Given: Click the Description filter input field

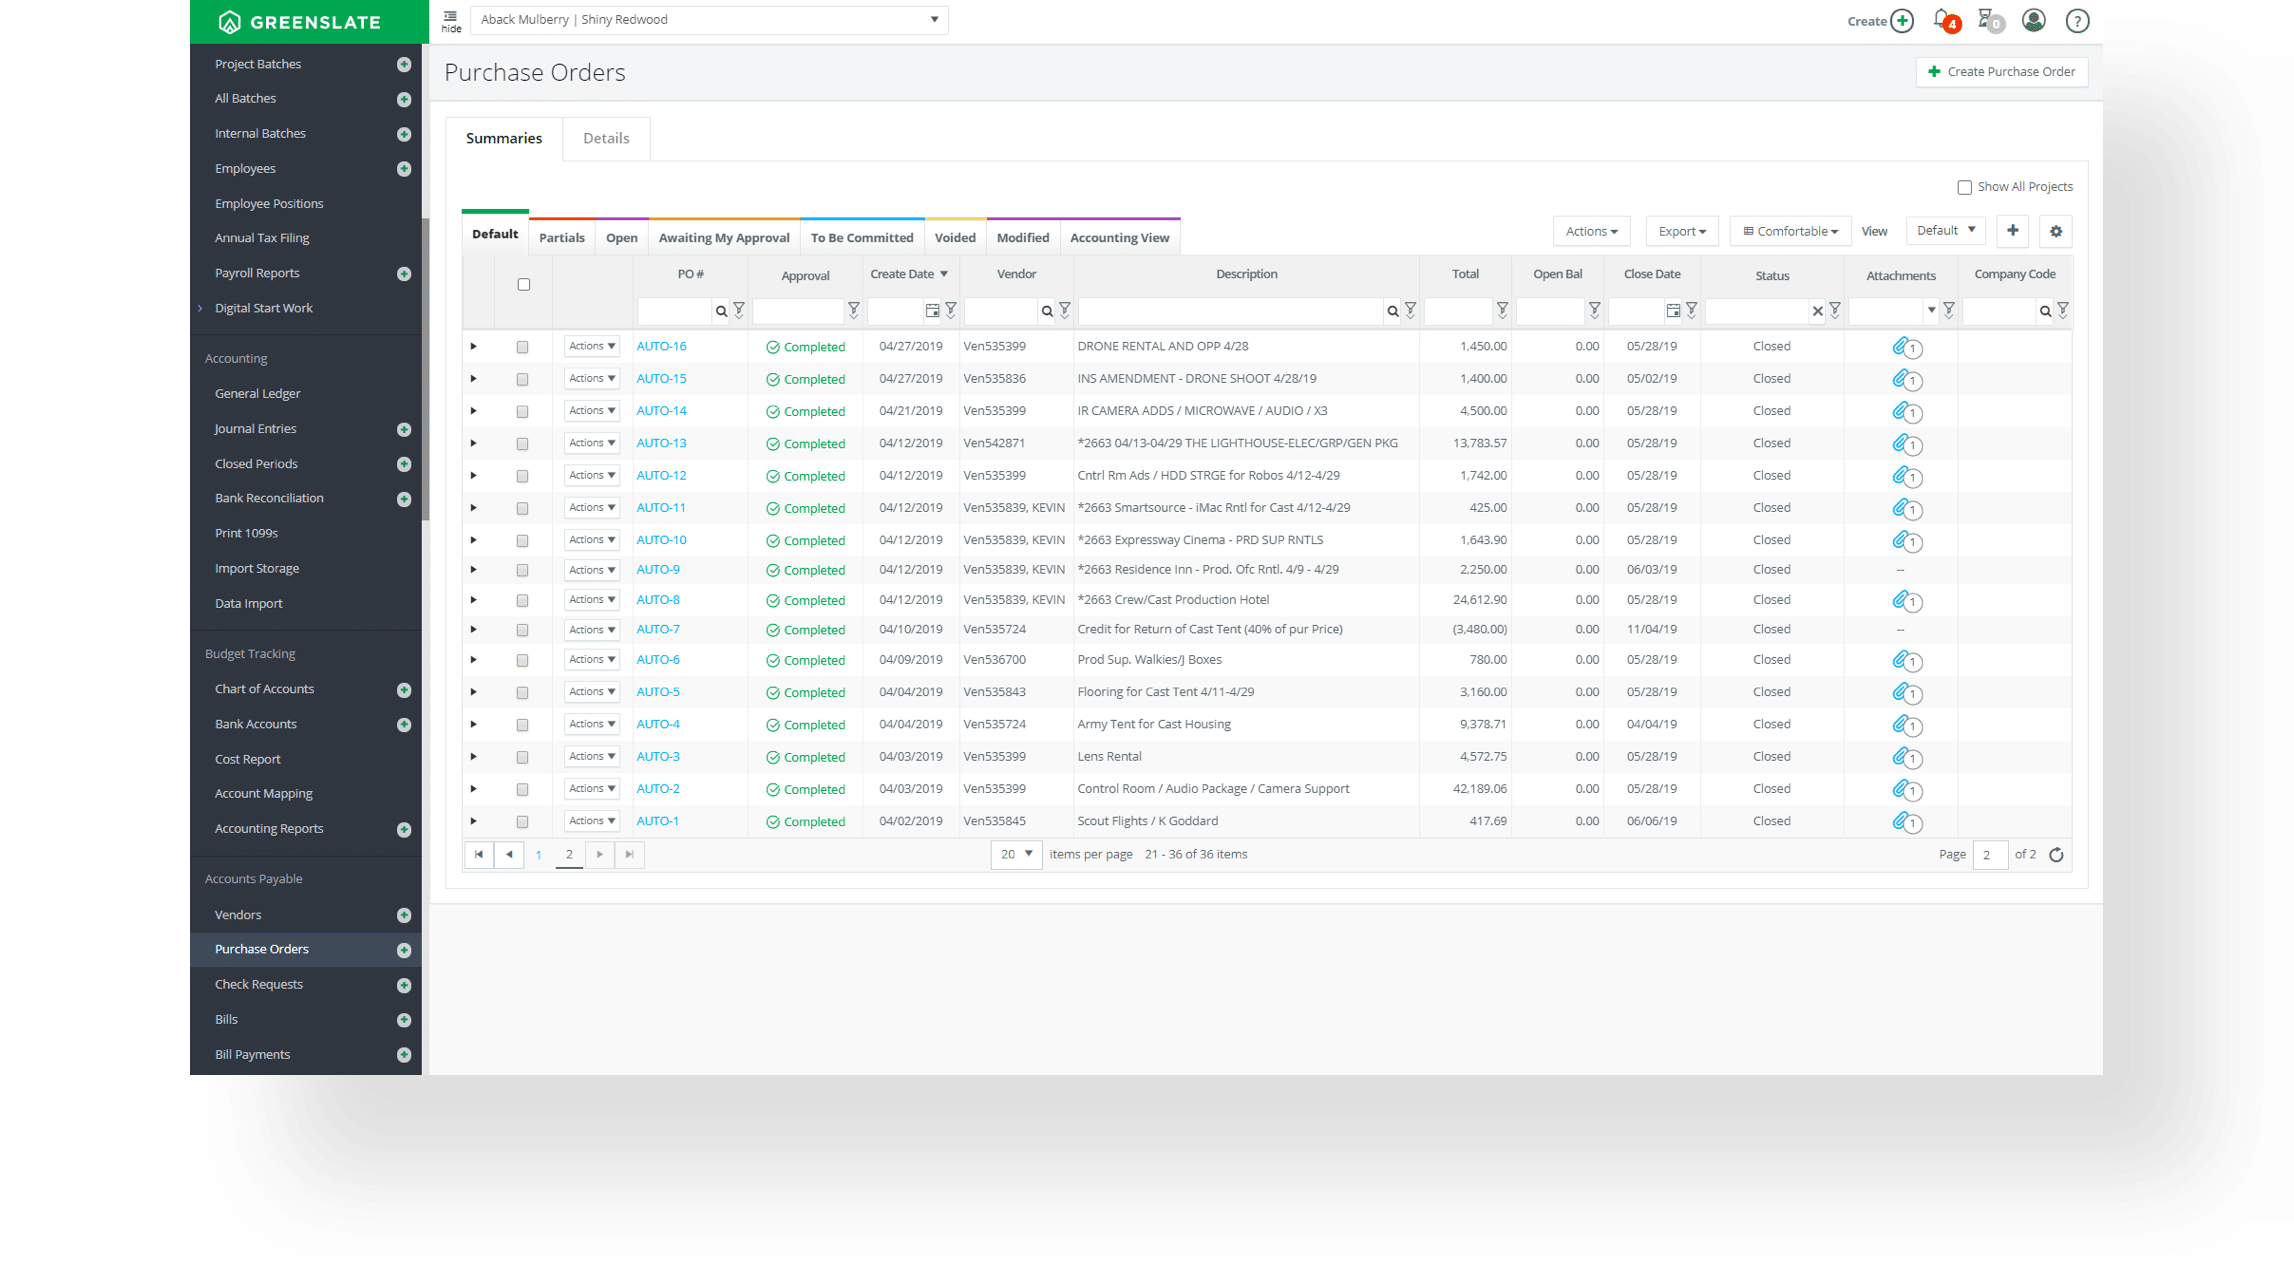Looking at the screenshot, I should tap(1232, 312).
